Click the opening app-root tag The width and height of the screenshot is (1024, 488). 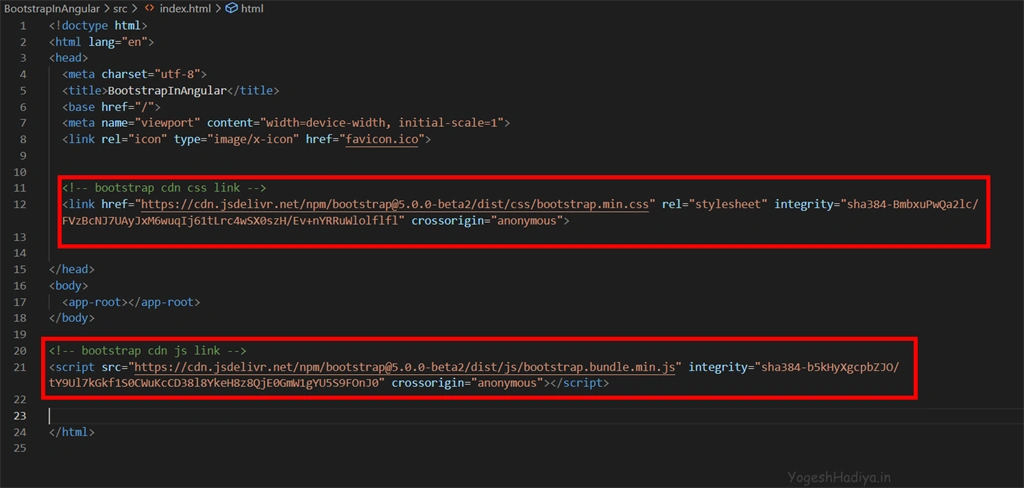coord(95,302)
